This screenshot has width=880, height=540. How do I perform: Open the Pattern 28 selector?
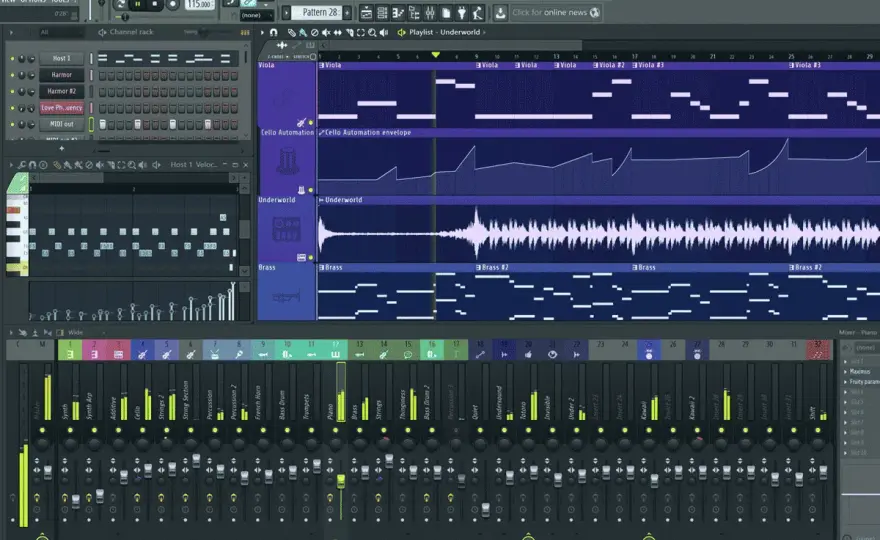click(x=319, y=12)
